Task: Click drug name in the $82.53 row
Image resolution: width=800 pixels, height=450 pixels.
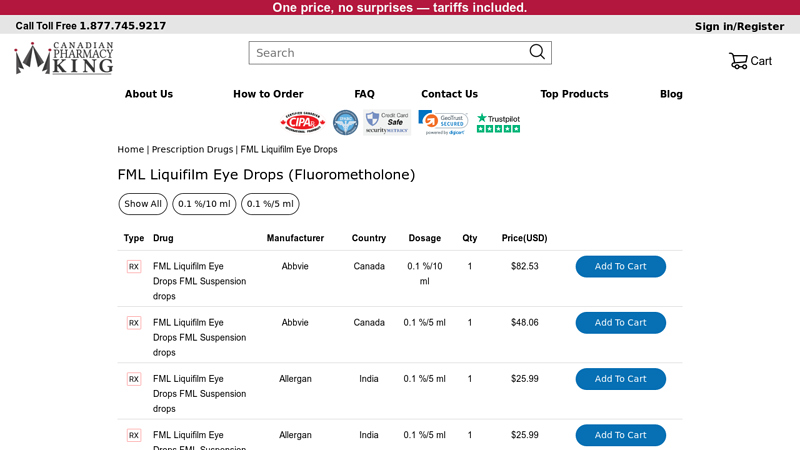Action: coord(199,281)
